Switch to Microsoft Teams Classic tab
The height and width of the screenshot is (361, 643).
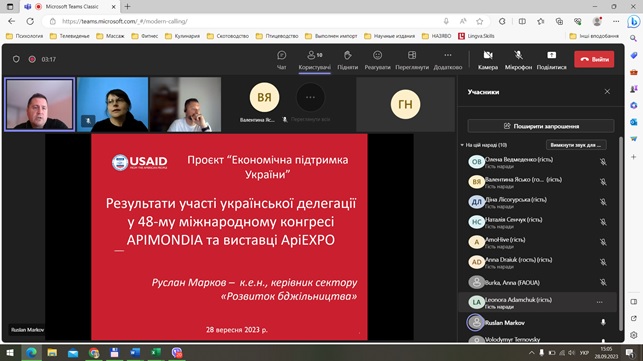(x=70, y=7)
